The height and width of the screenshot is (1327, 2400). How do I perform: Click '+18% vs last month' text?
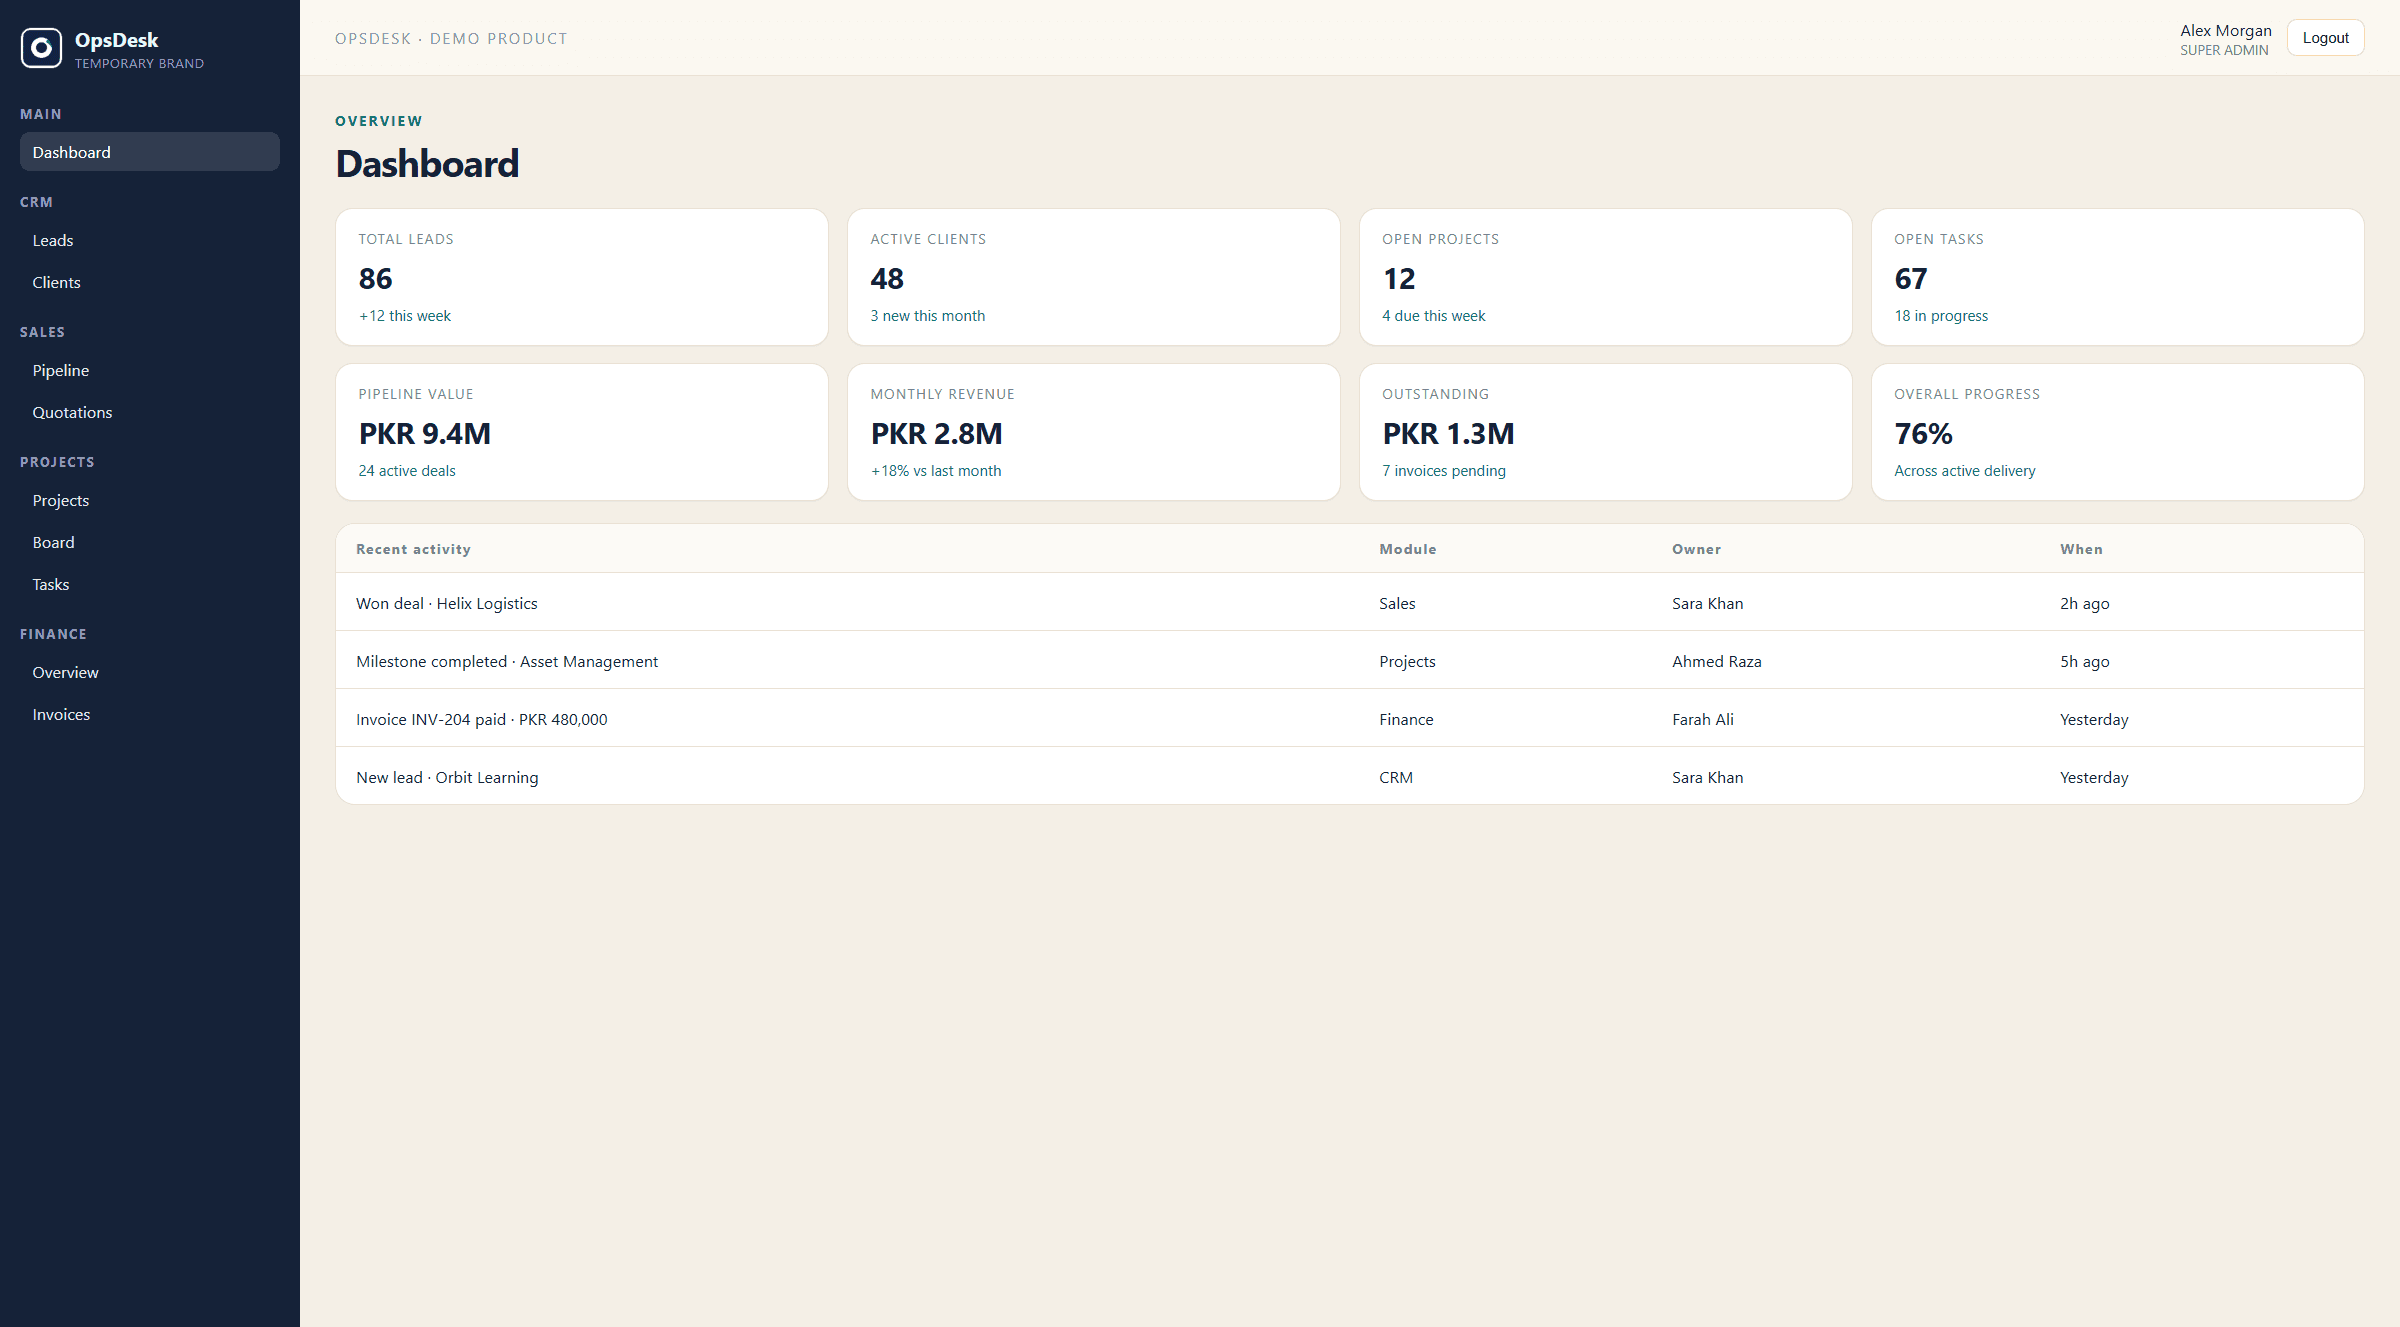[936, 471]
